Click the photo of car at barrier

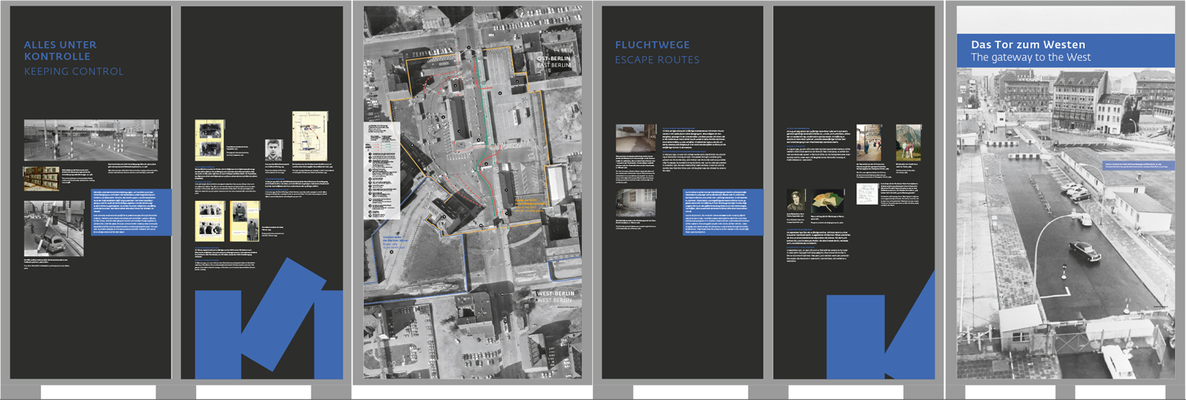pos(54,228)
